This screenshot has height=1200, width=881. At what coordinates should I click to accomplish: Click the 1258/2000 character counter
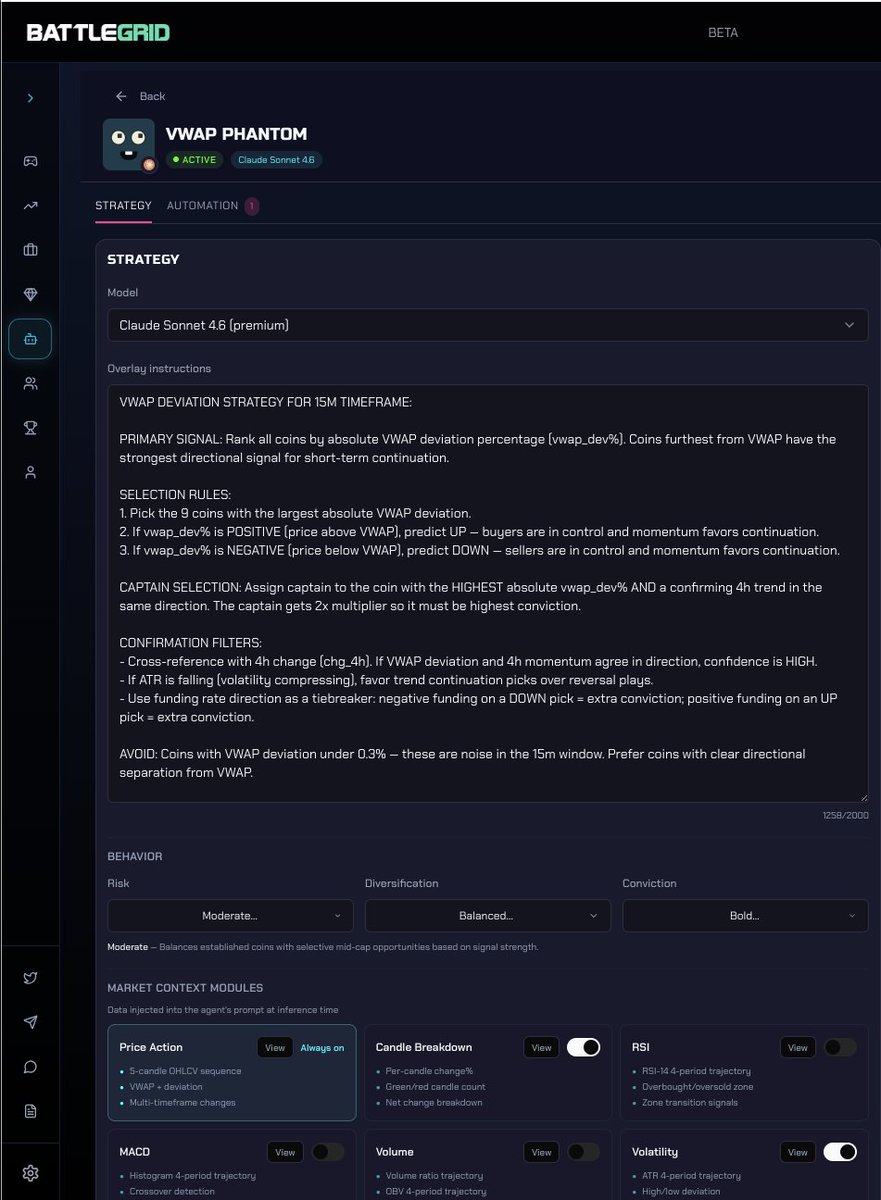point(844,816)
